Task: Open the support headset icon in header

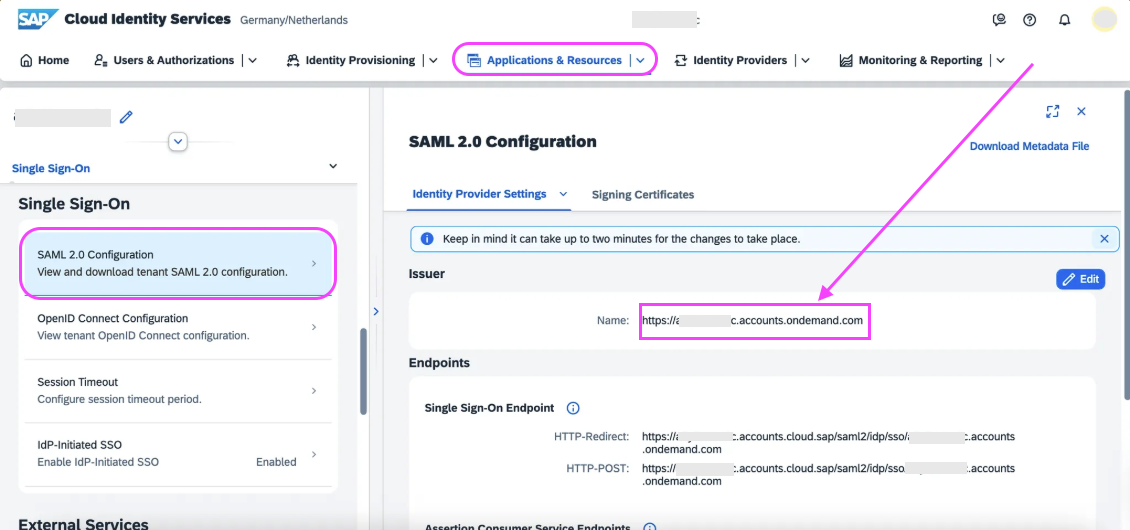Action: tap(998, 19)
